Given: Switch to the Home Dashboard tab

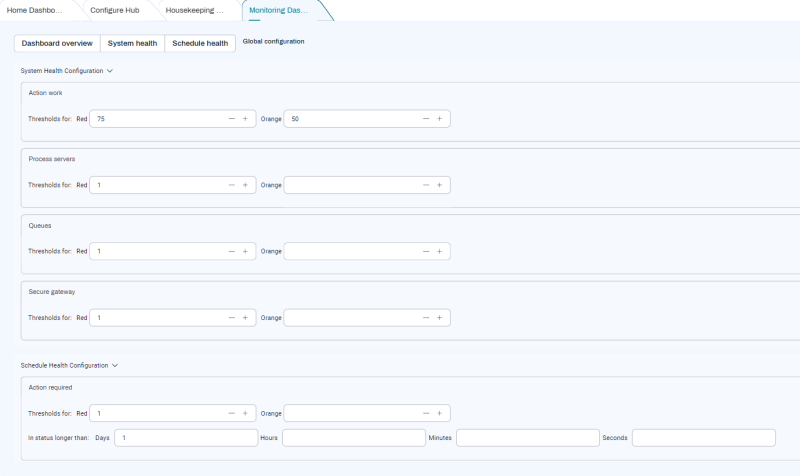Looking at the screenshot, I should (35, 10).
